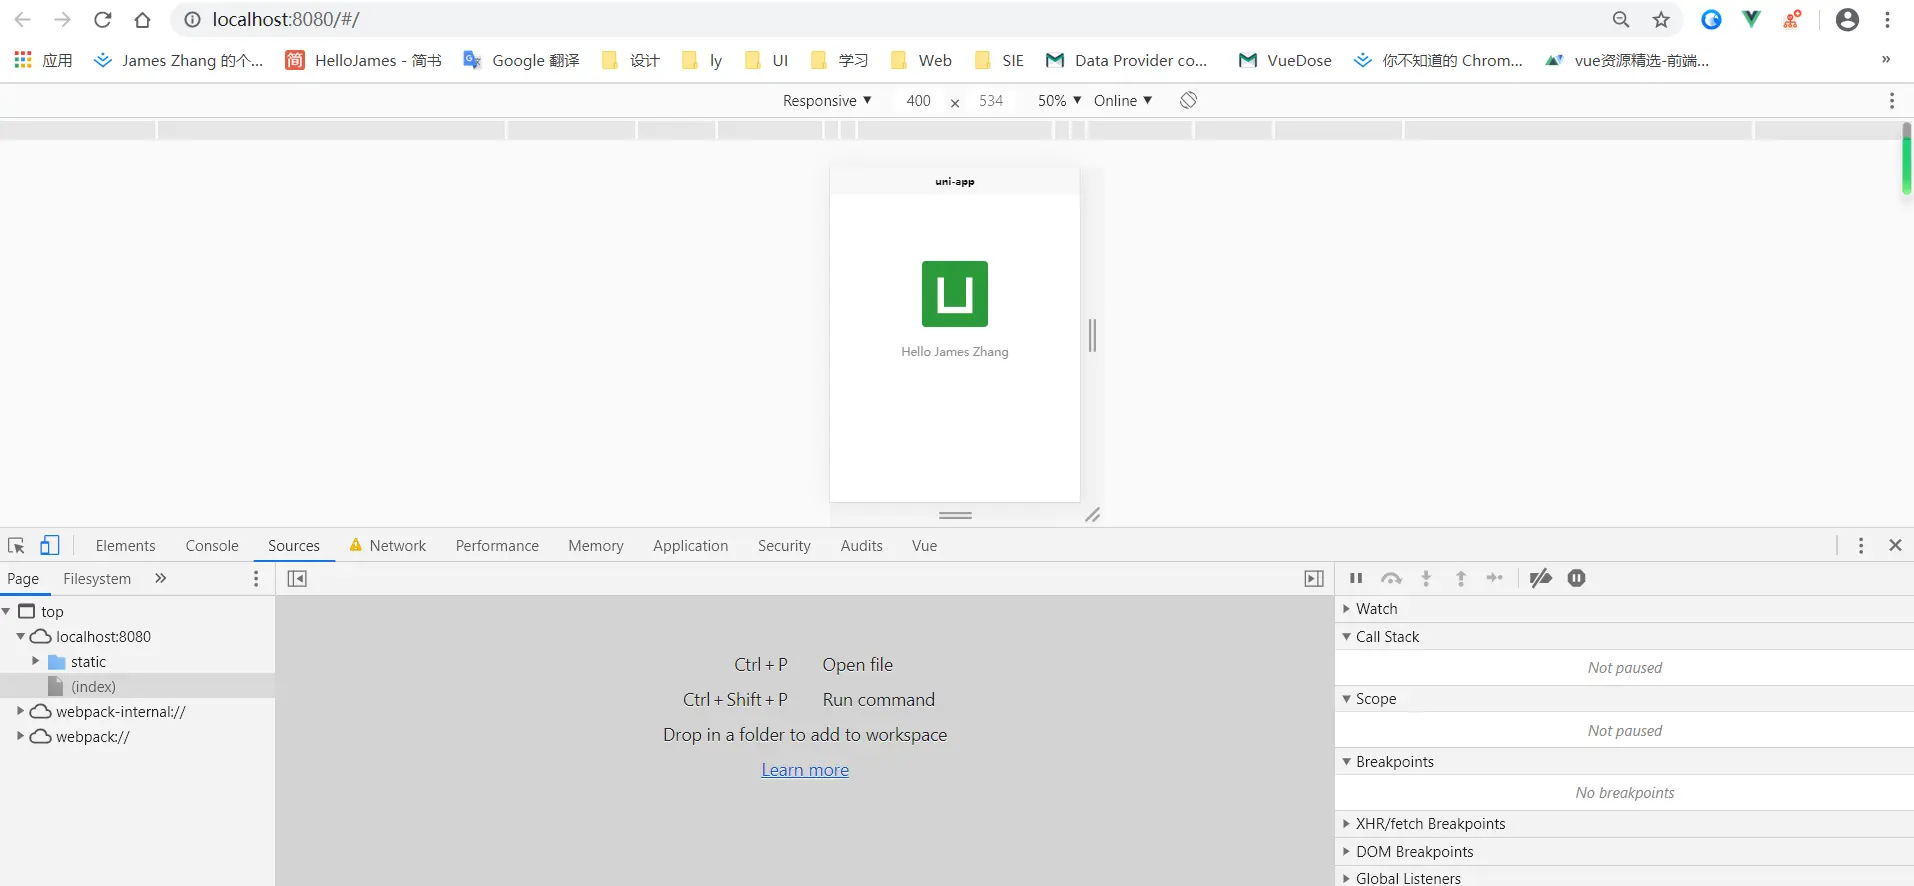Collapse the top frame tree node
The image size is (1914, 886).
click(6, 611)
